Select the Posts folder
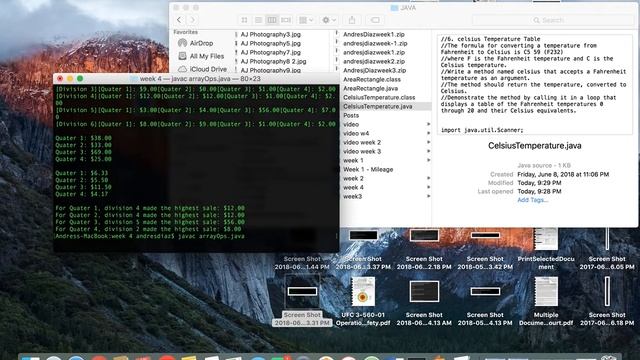The width and height of the screenshot is (640, 360). click(x=351, y=115)
